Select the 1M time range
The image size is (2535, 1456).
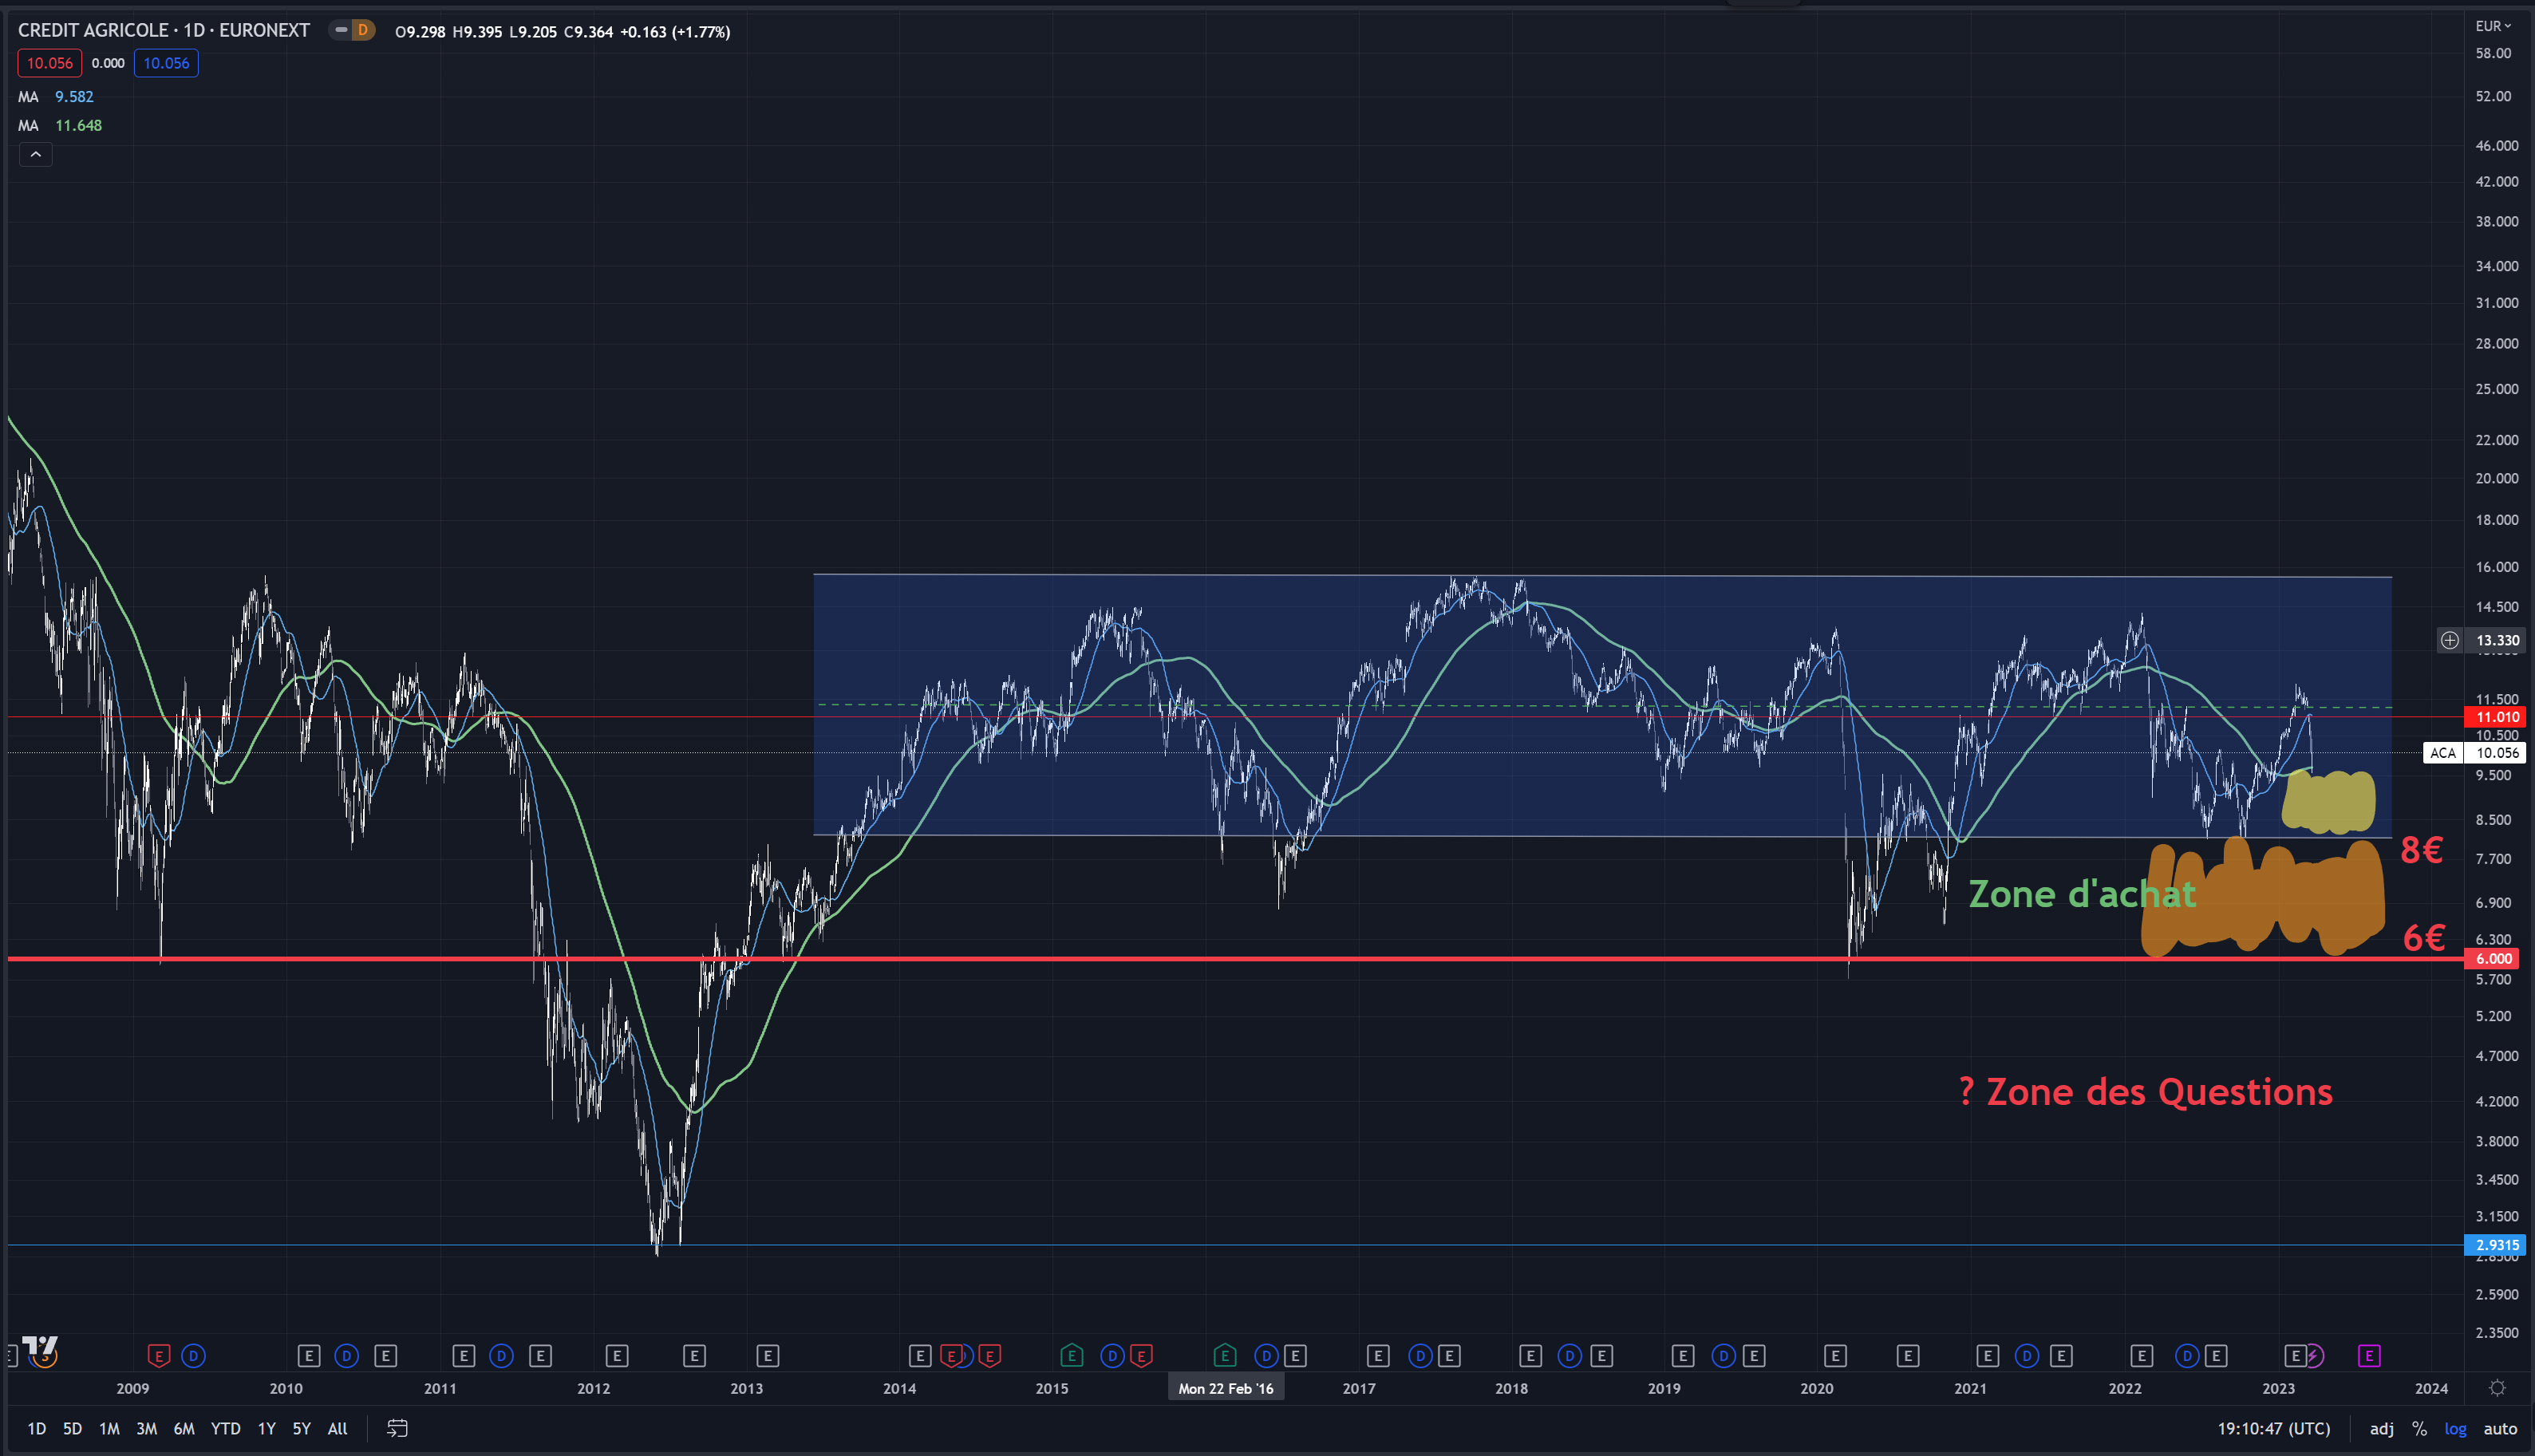pyautogui.click(x=109, y=1428)
